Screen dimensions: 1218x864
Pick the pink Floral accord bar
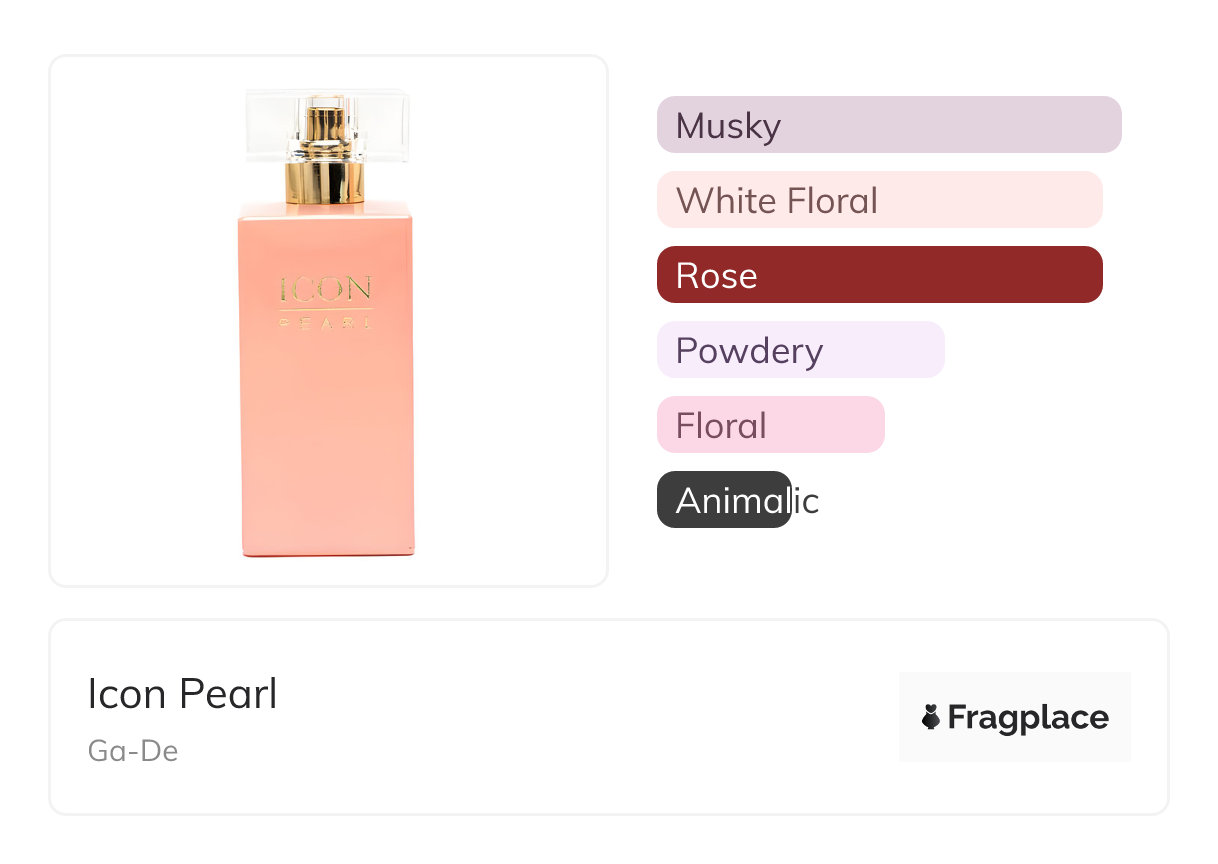770,425
